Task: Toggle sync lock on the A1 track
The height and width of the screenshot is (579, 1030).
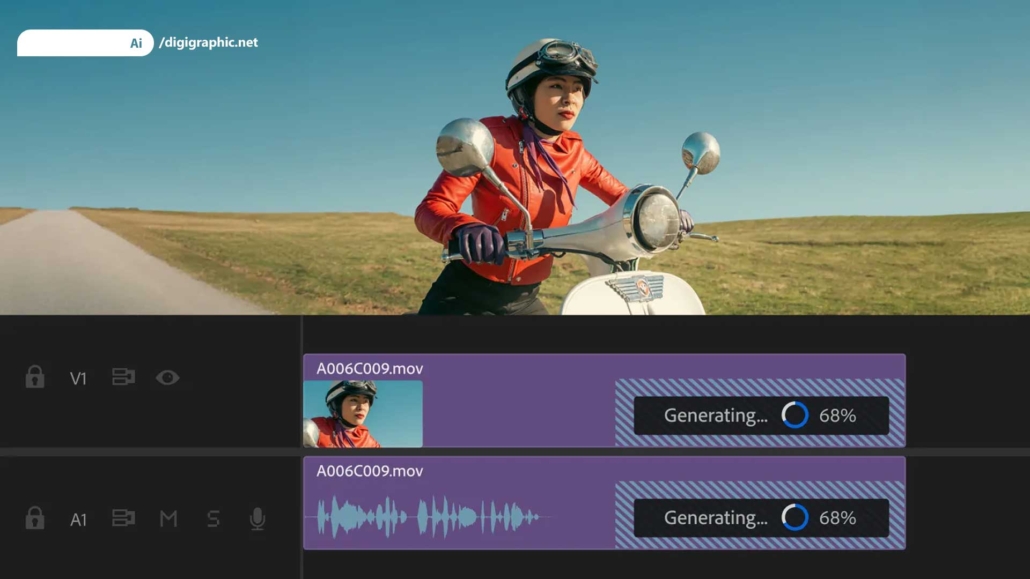Action: [x=123, y=519]
